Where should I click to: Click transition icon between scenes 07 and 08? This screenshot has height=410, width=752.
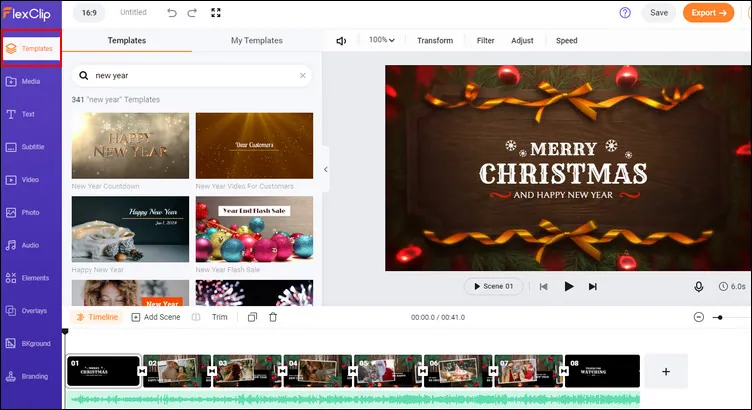pos(564,371)
